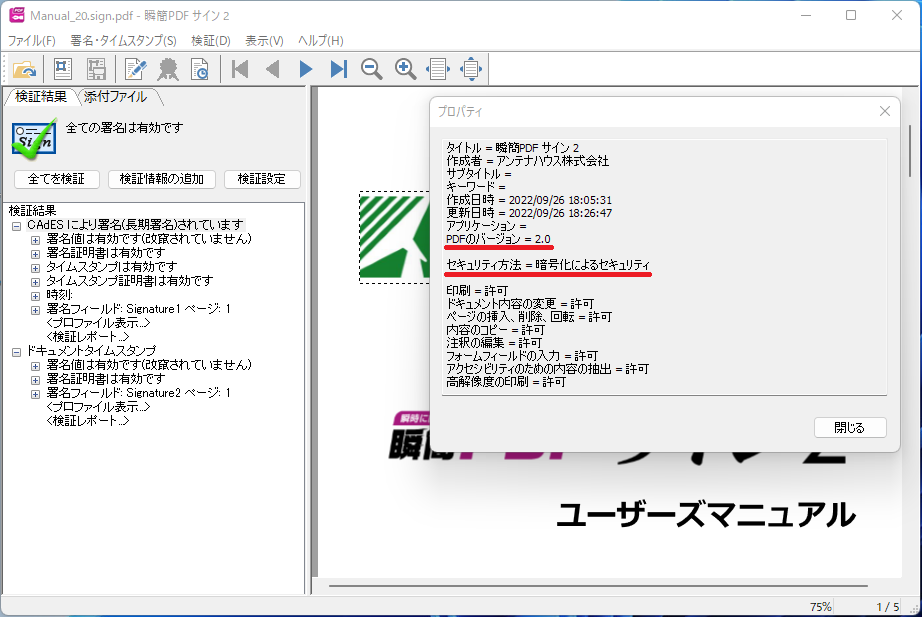Click the 高解像度の印刷 = 許可 line
This screenshot has width=922, height=617.
click(x=506, y=382)
